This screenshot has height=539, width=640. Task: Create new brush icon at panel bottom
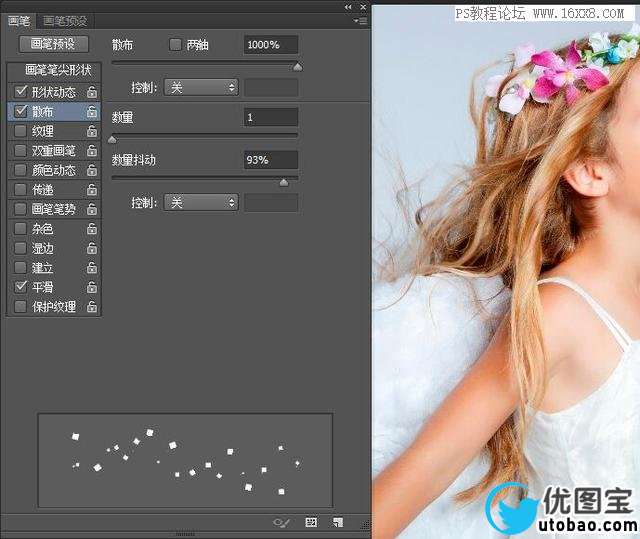338,522
